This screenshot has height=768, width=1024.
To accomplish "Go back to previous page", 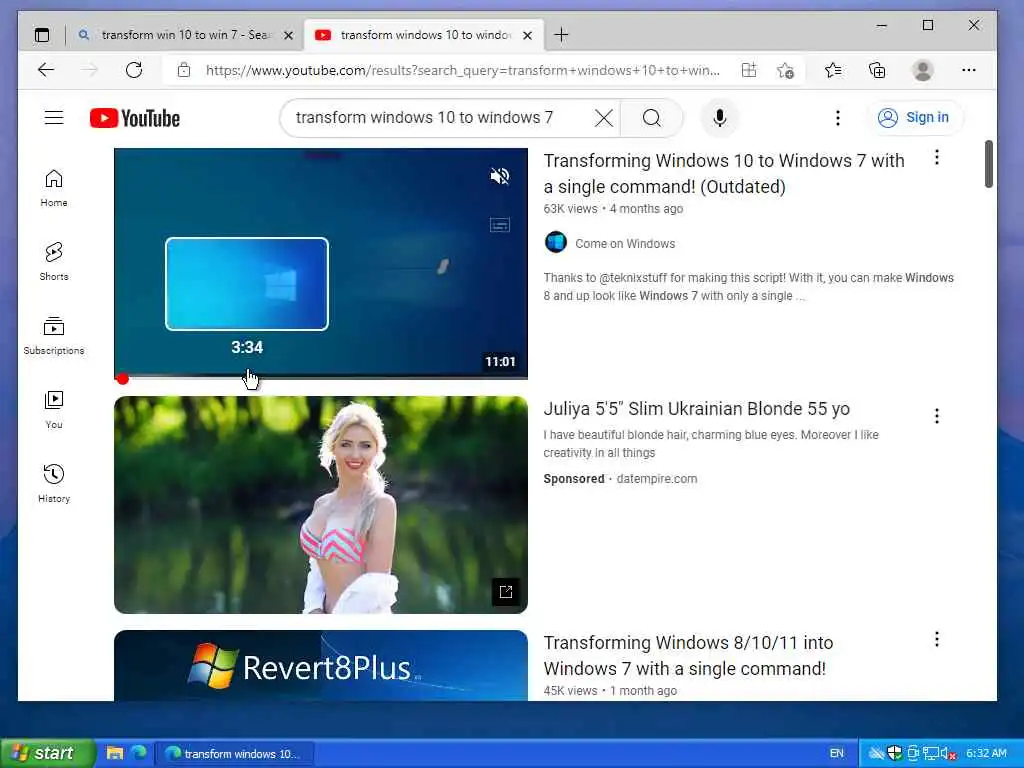I will click(46, 70).
